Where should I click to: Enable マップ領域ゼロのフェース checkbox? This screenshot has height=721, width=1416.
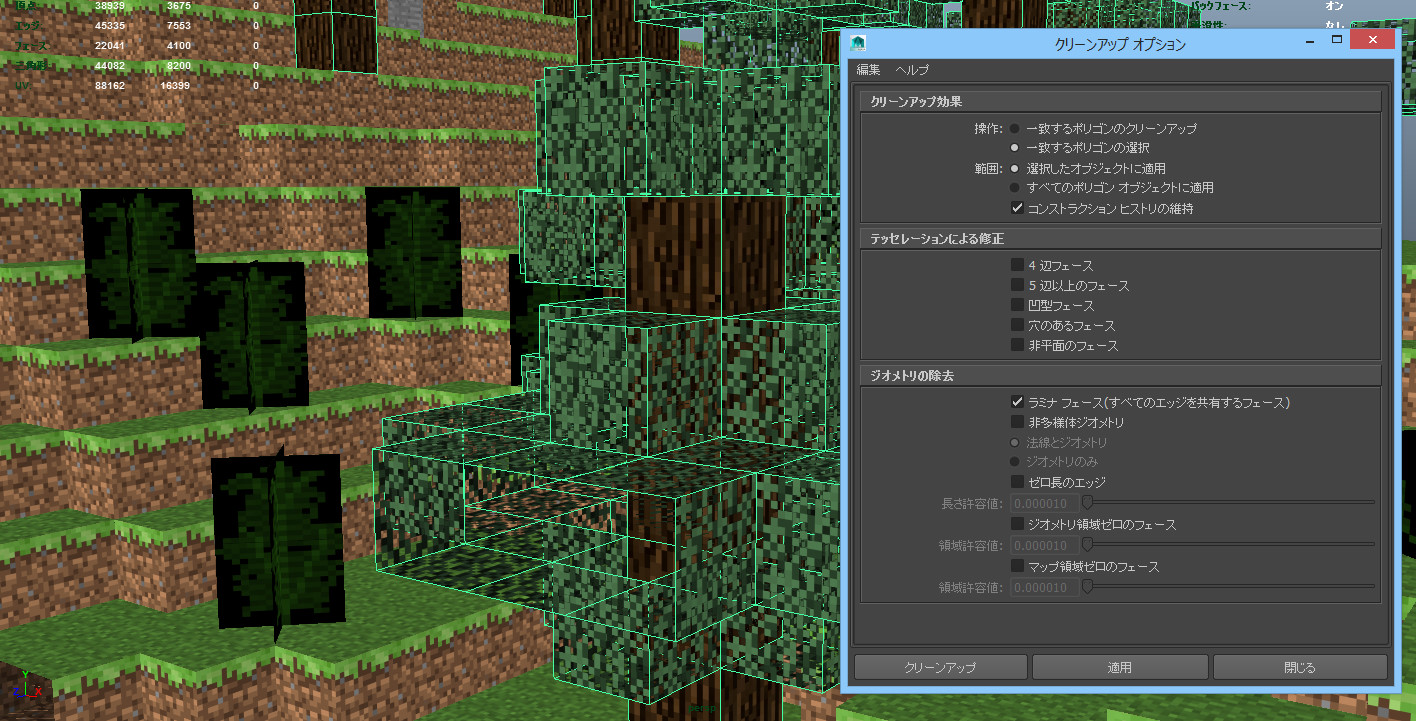point(1017,566)
